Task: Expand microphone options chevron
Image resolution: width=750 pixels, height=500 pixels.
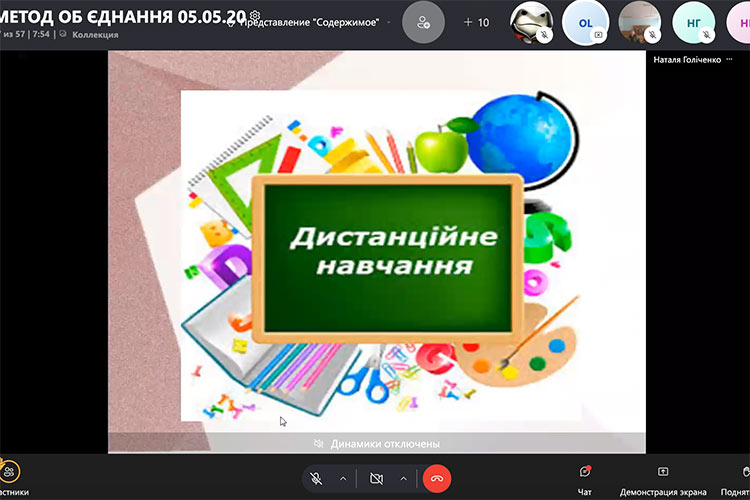Action: 343,478
